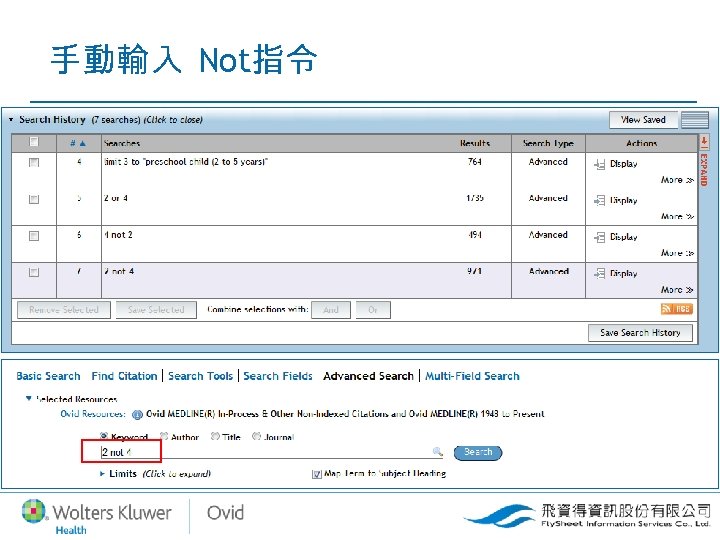The image size is (720, 540).
Task: Expand More options for '2 not 4'
Action: 677,290
